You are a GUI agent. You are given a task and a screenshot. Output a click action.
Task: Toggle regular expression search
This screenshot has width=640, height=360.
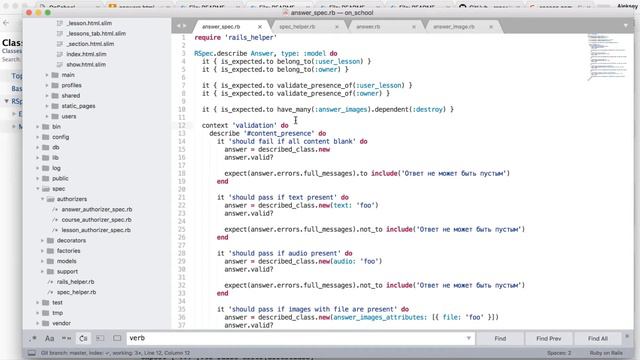(33, 338)
